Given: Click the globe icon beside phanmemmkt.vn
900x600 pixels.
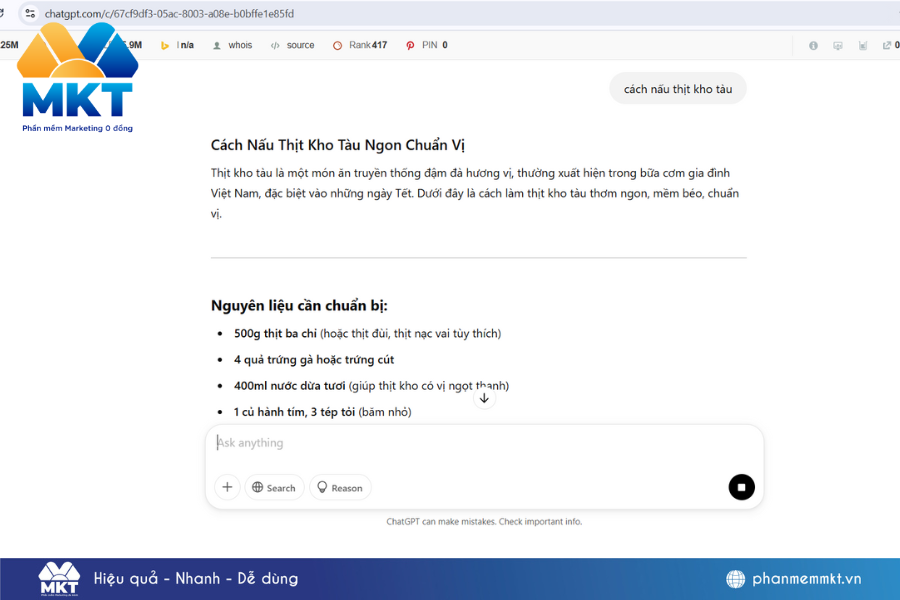Looking at the screenshot, I should pos(735,579).
